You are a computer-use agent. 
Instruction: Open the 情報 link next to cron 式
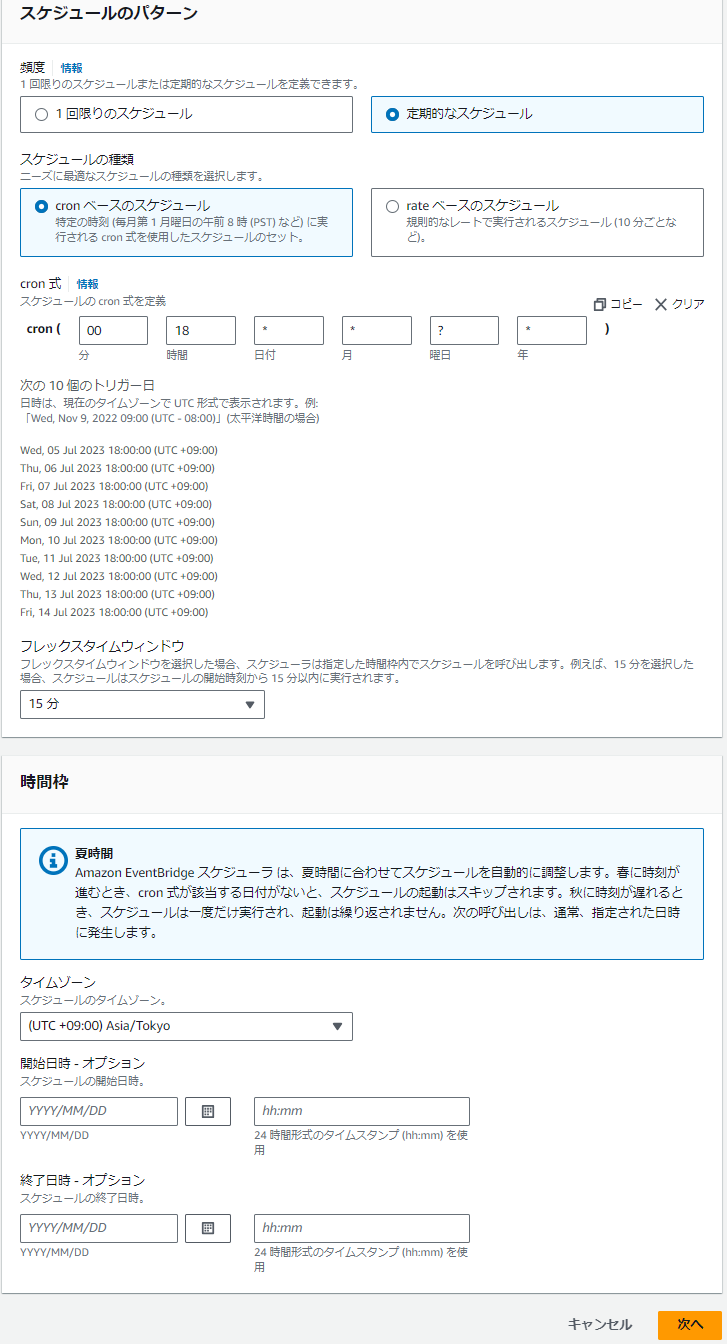click(88, 284)
